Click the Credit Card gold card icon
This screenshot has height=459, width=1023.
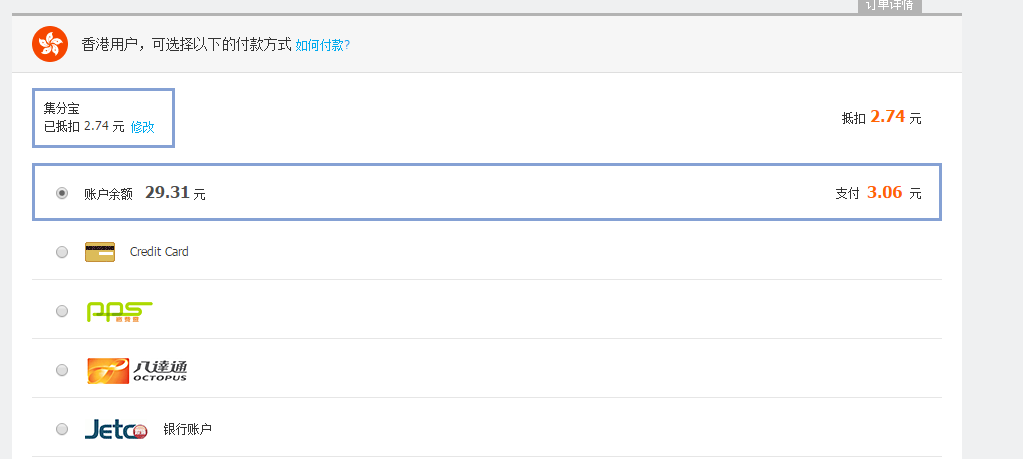tap(100, 252)
